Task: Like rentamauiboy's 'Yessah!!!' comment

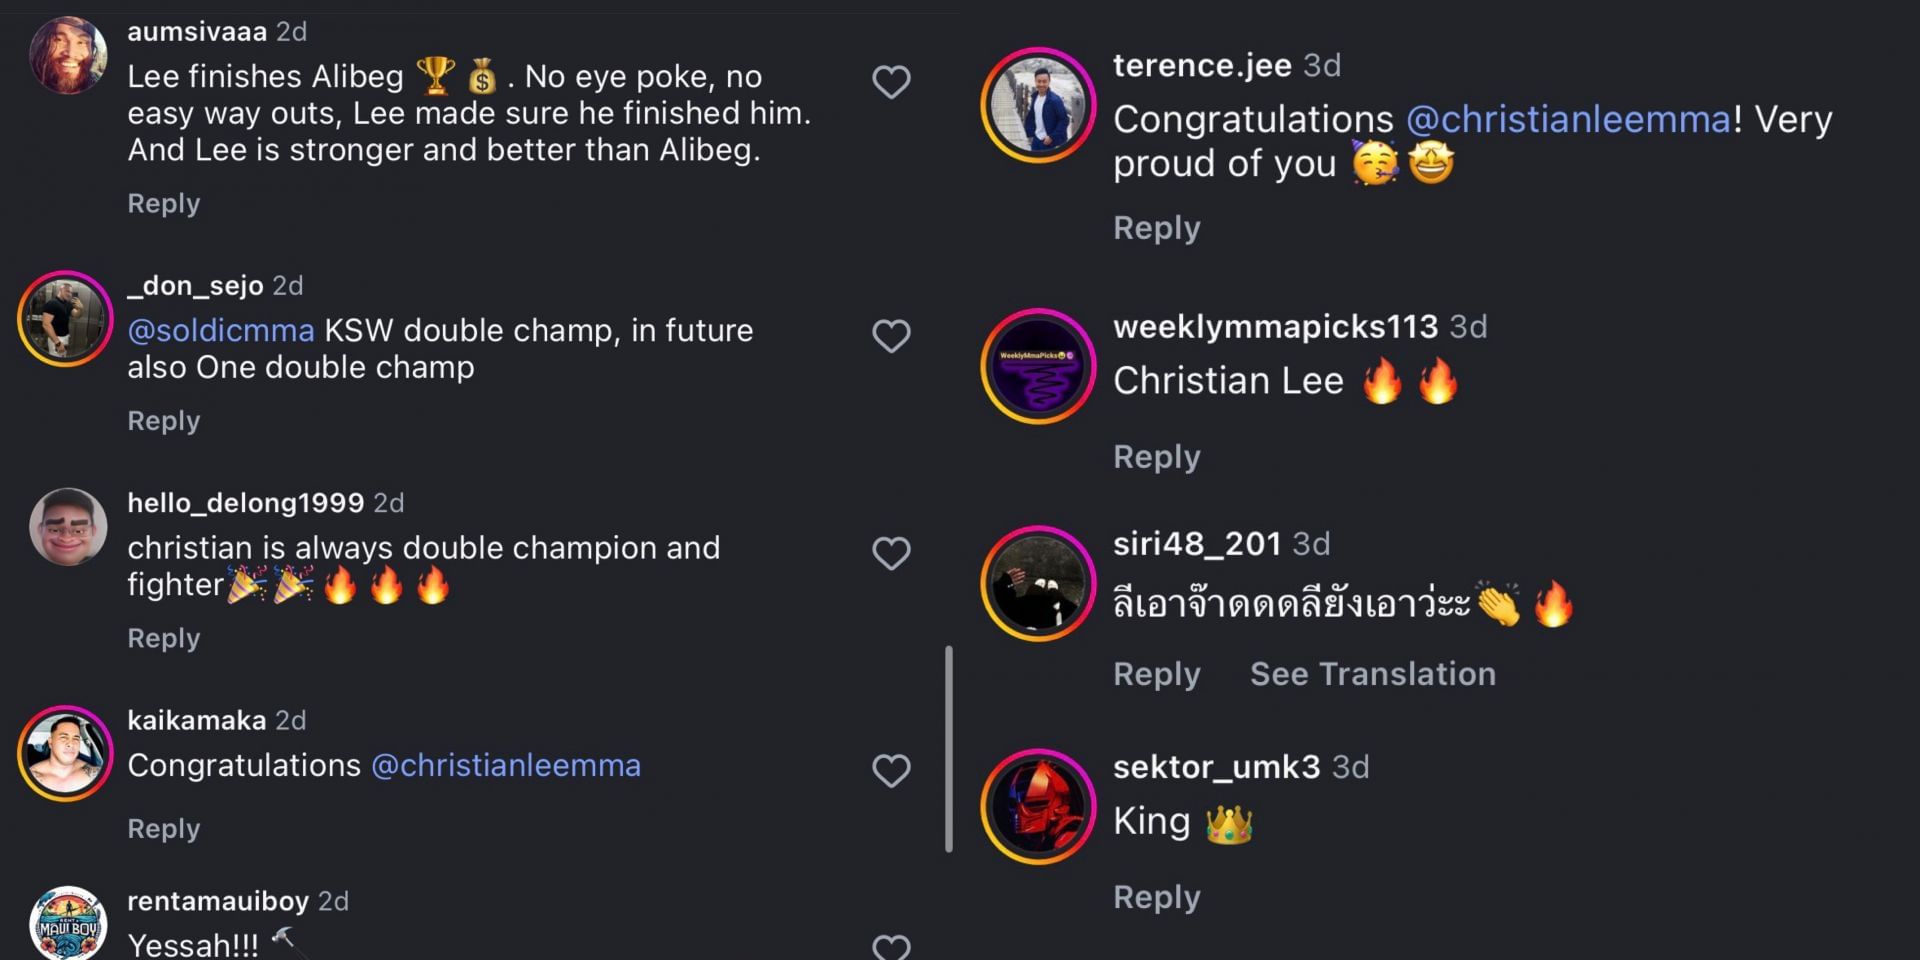Action: (x=891, y=945)
